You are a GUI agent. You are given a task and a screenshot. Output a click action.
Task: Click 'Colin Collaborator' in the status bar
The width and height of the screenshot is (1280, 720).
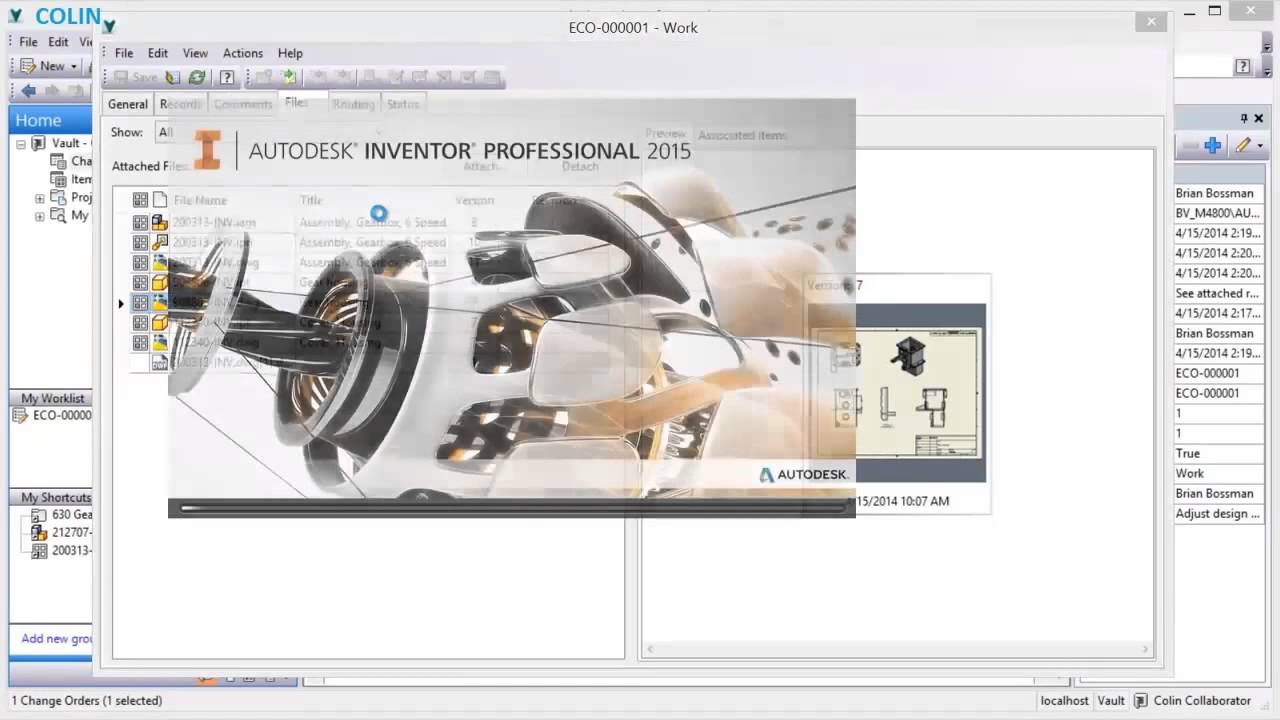pos(1202,701)
